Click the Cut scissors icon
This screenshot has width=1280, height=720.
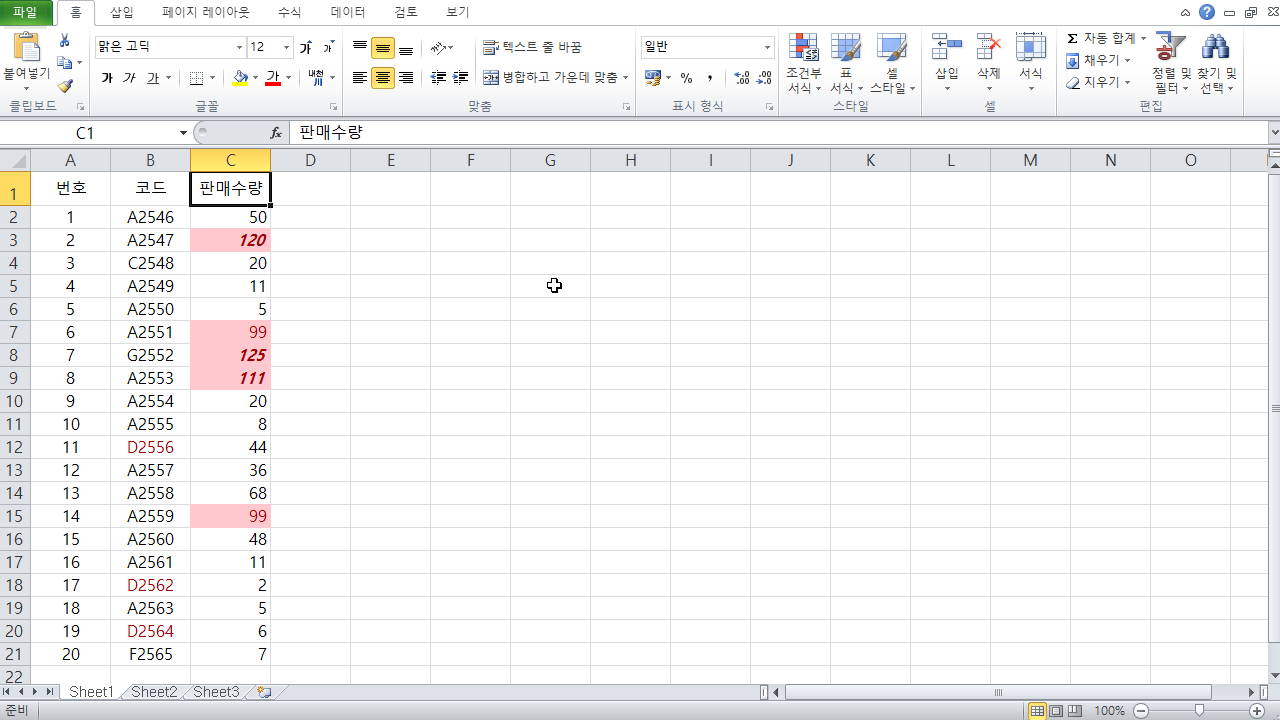coord(65,41)
